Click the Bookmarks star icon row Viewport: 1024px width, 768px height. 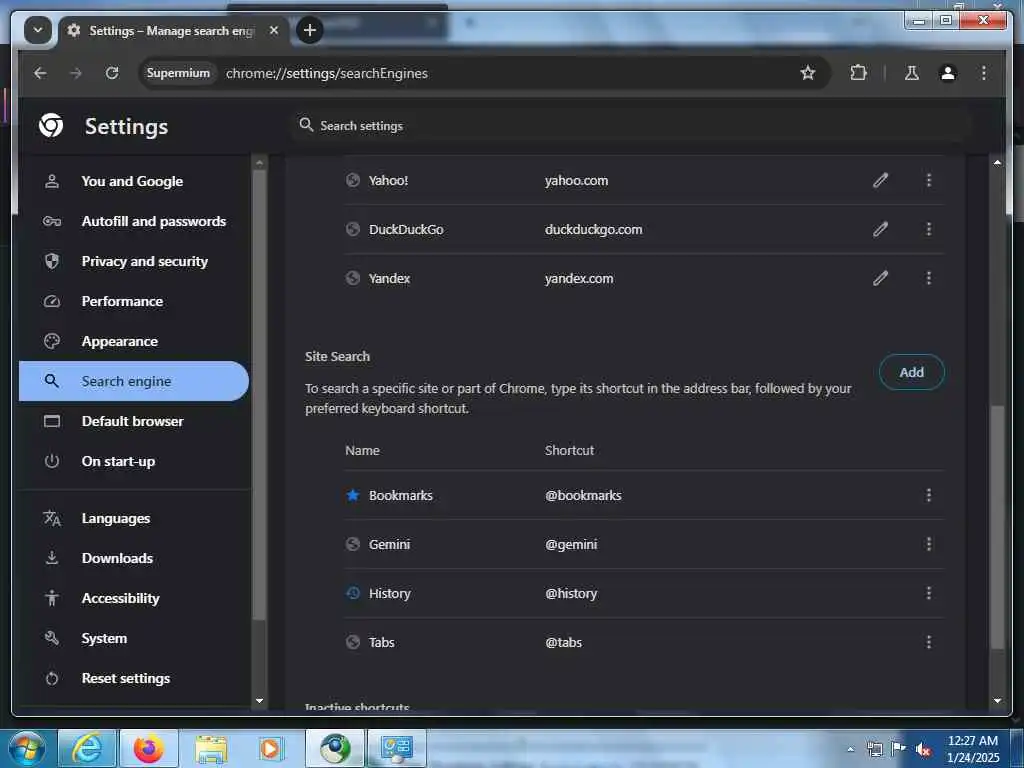pyautogui.click(x=353, y=495)
